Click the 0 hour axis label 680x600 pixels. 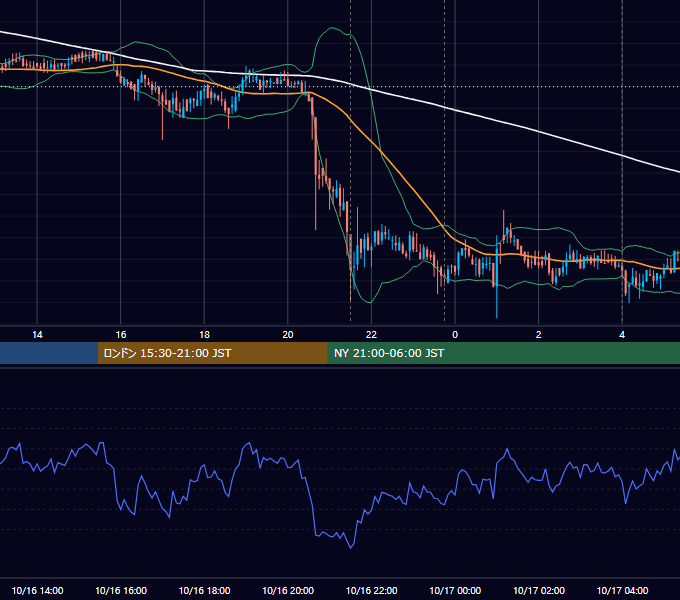coord(455,335)
